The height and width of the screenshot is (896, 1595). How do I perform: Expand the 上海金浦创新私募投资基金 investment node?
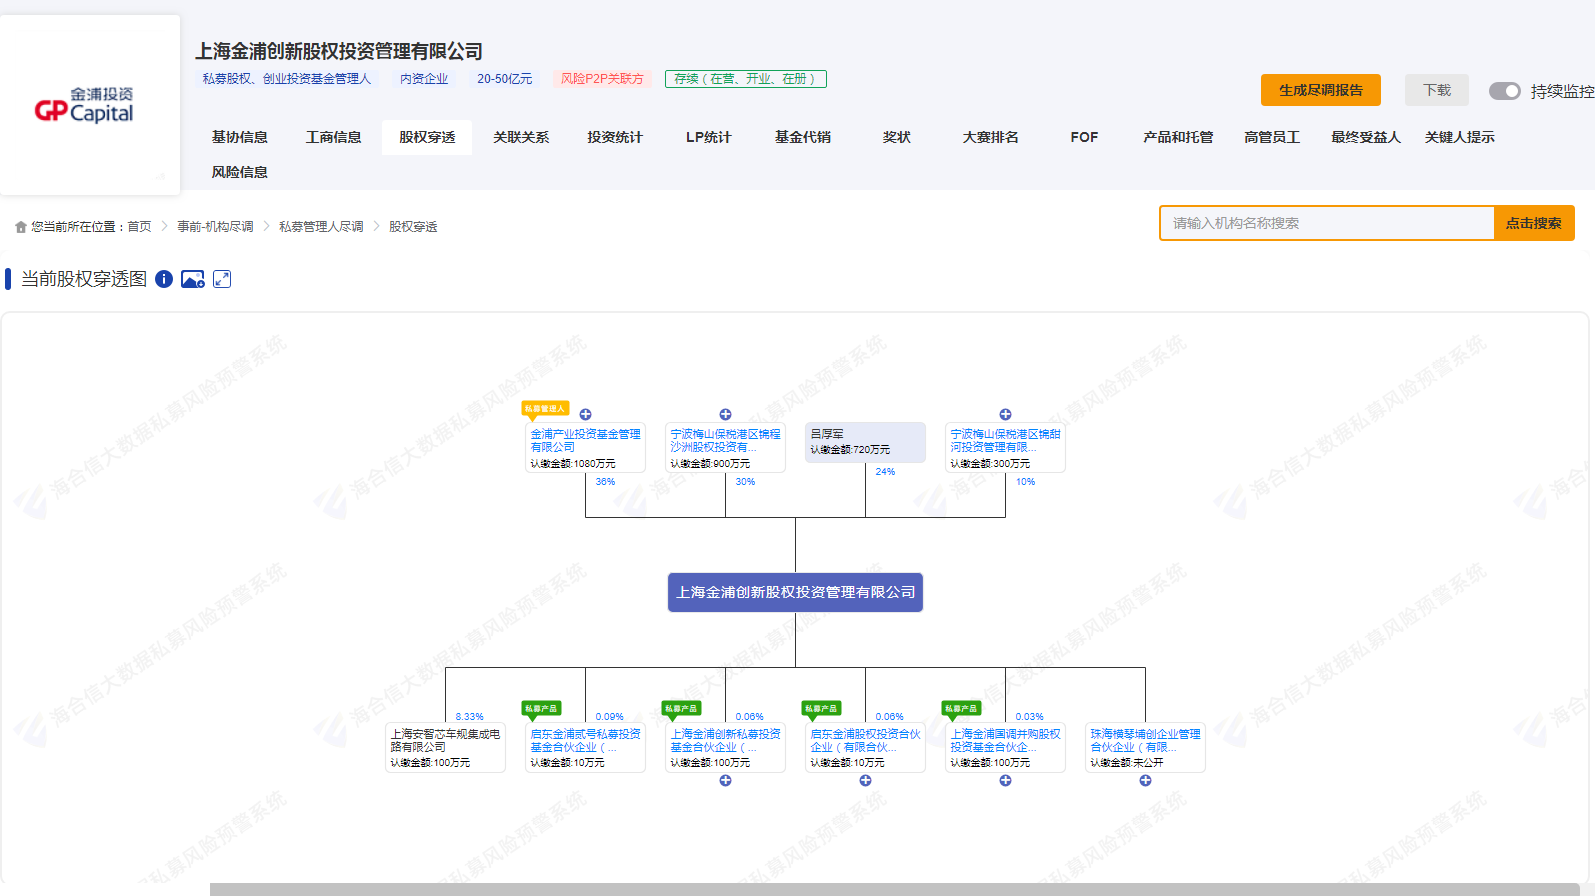(726, 781)
